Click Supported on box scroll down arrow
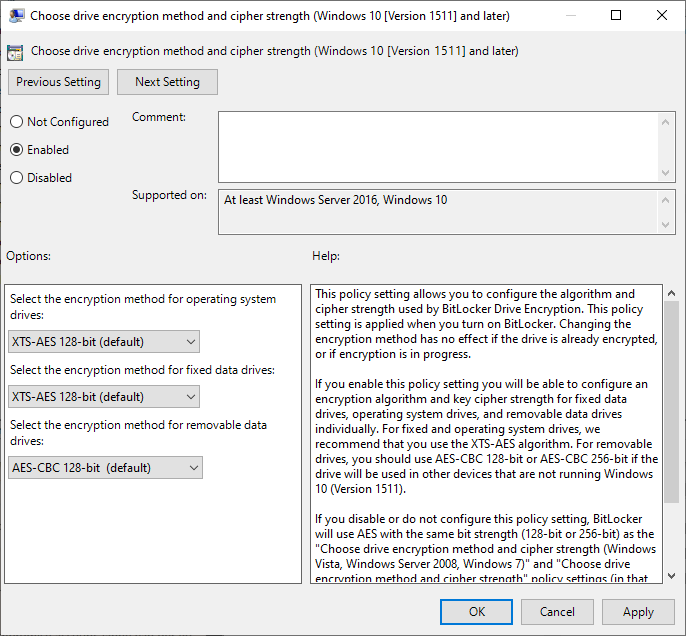 point(665,225)
